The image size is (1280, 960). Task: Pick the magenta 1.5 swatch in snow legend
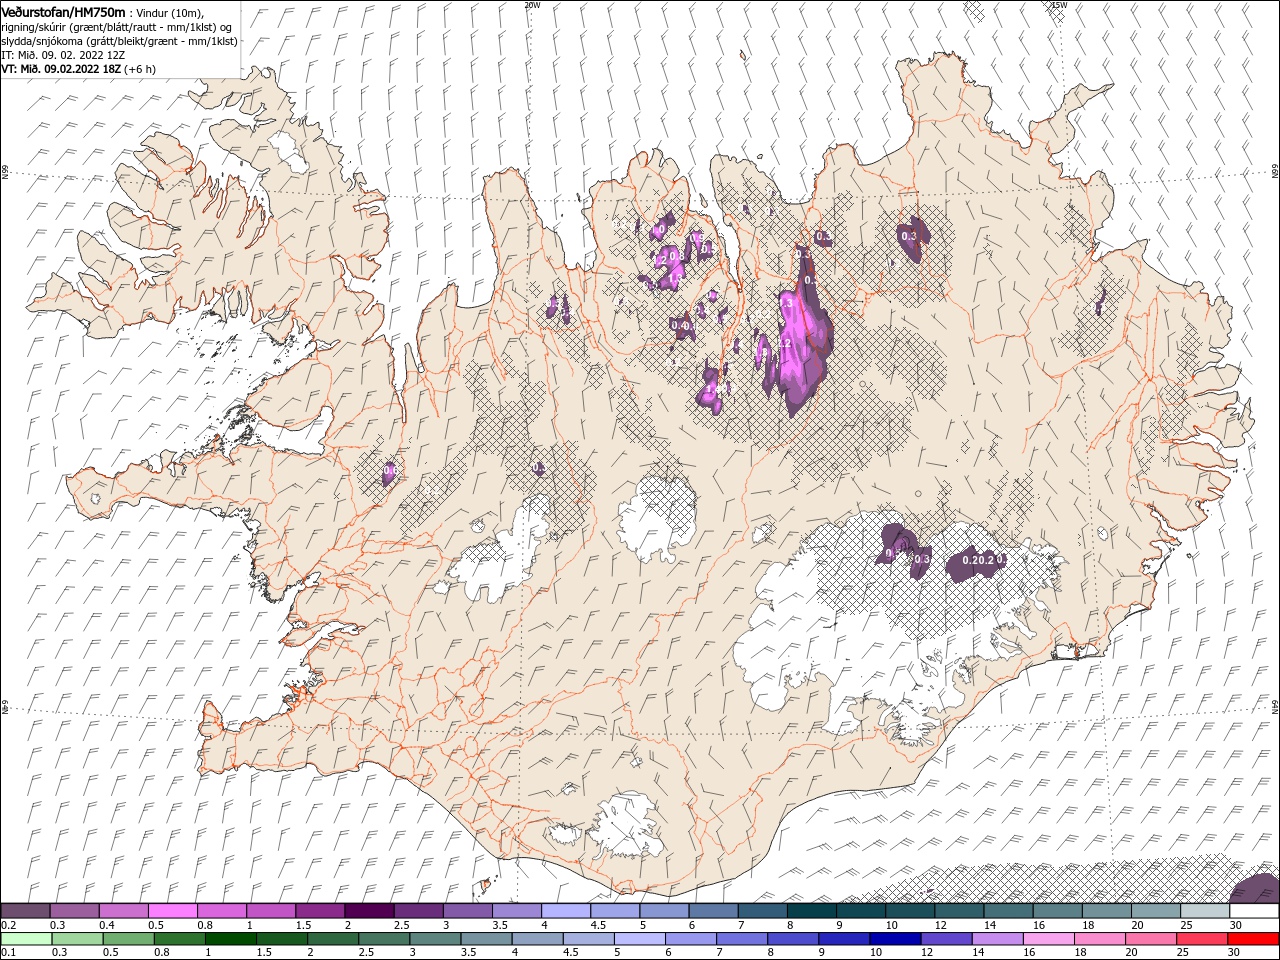click(x=320, y=911)
